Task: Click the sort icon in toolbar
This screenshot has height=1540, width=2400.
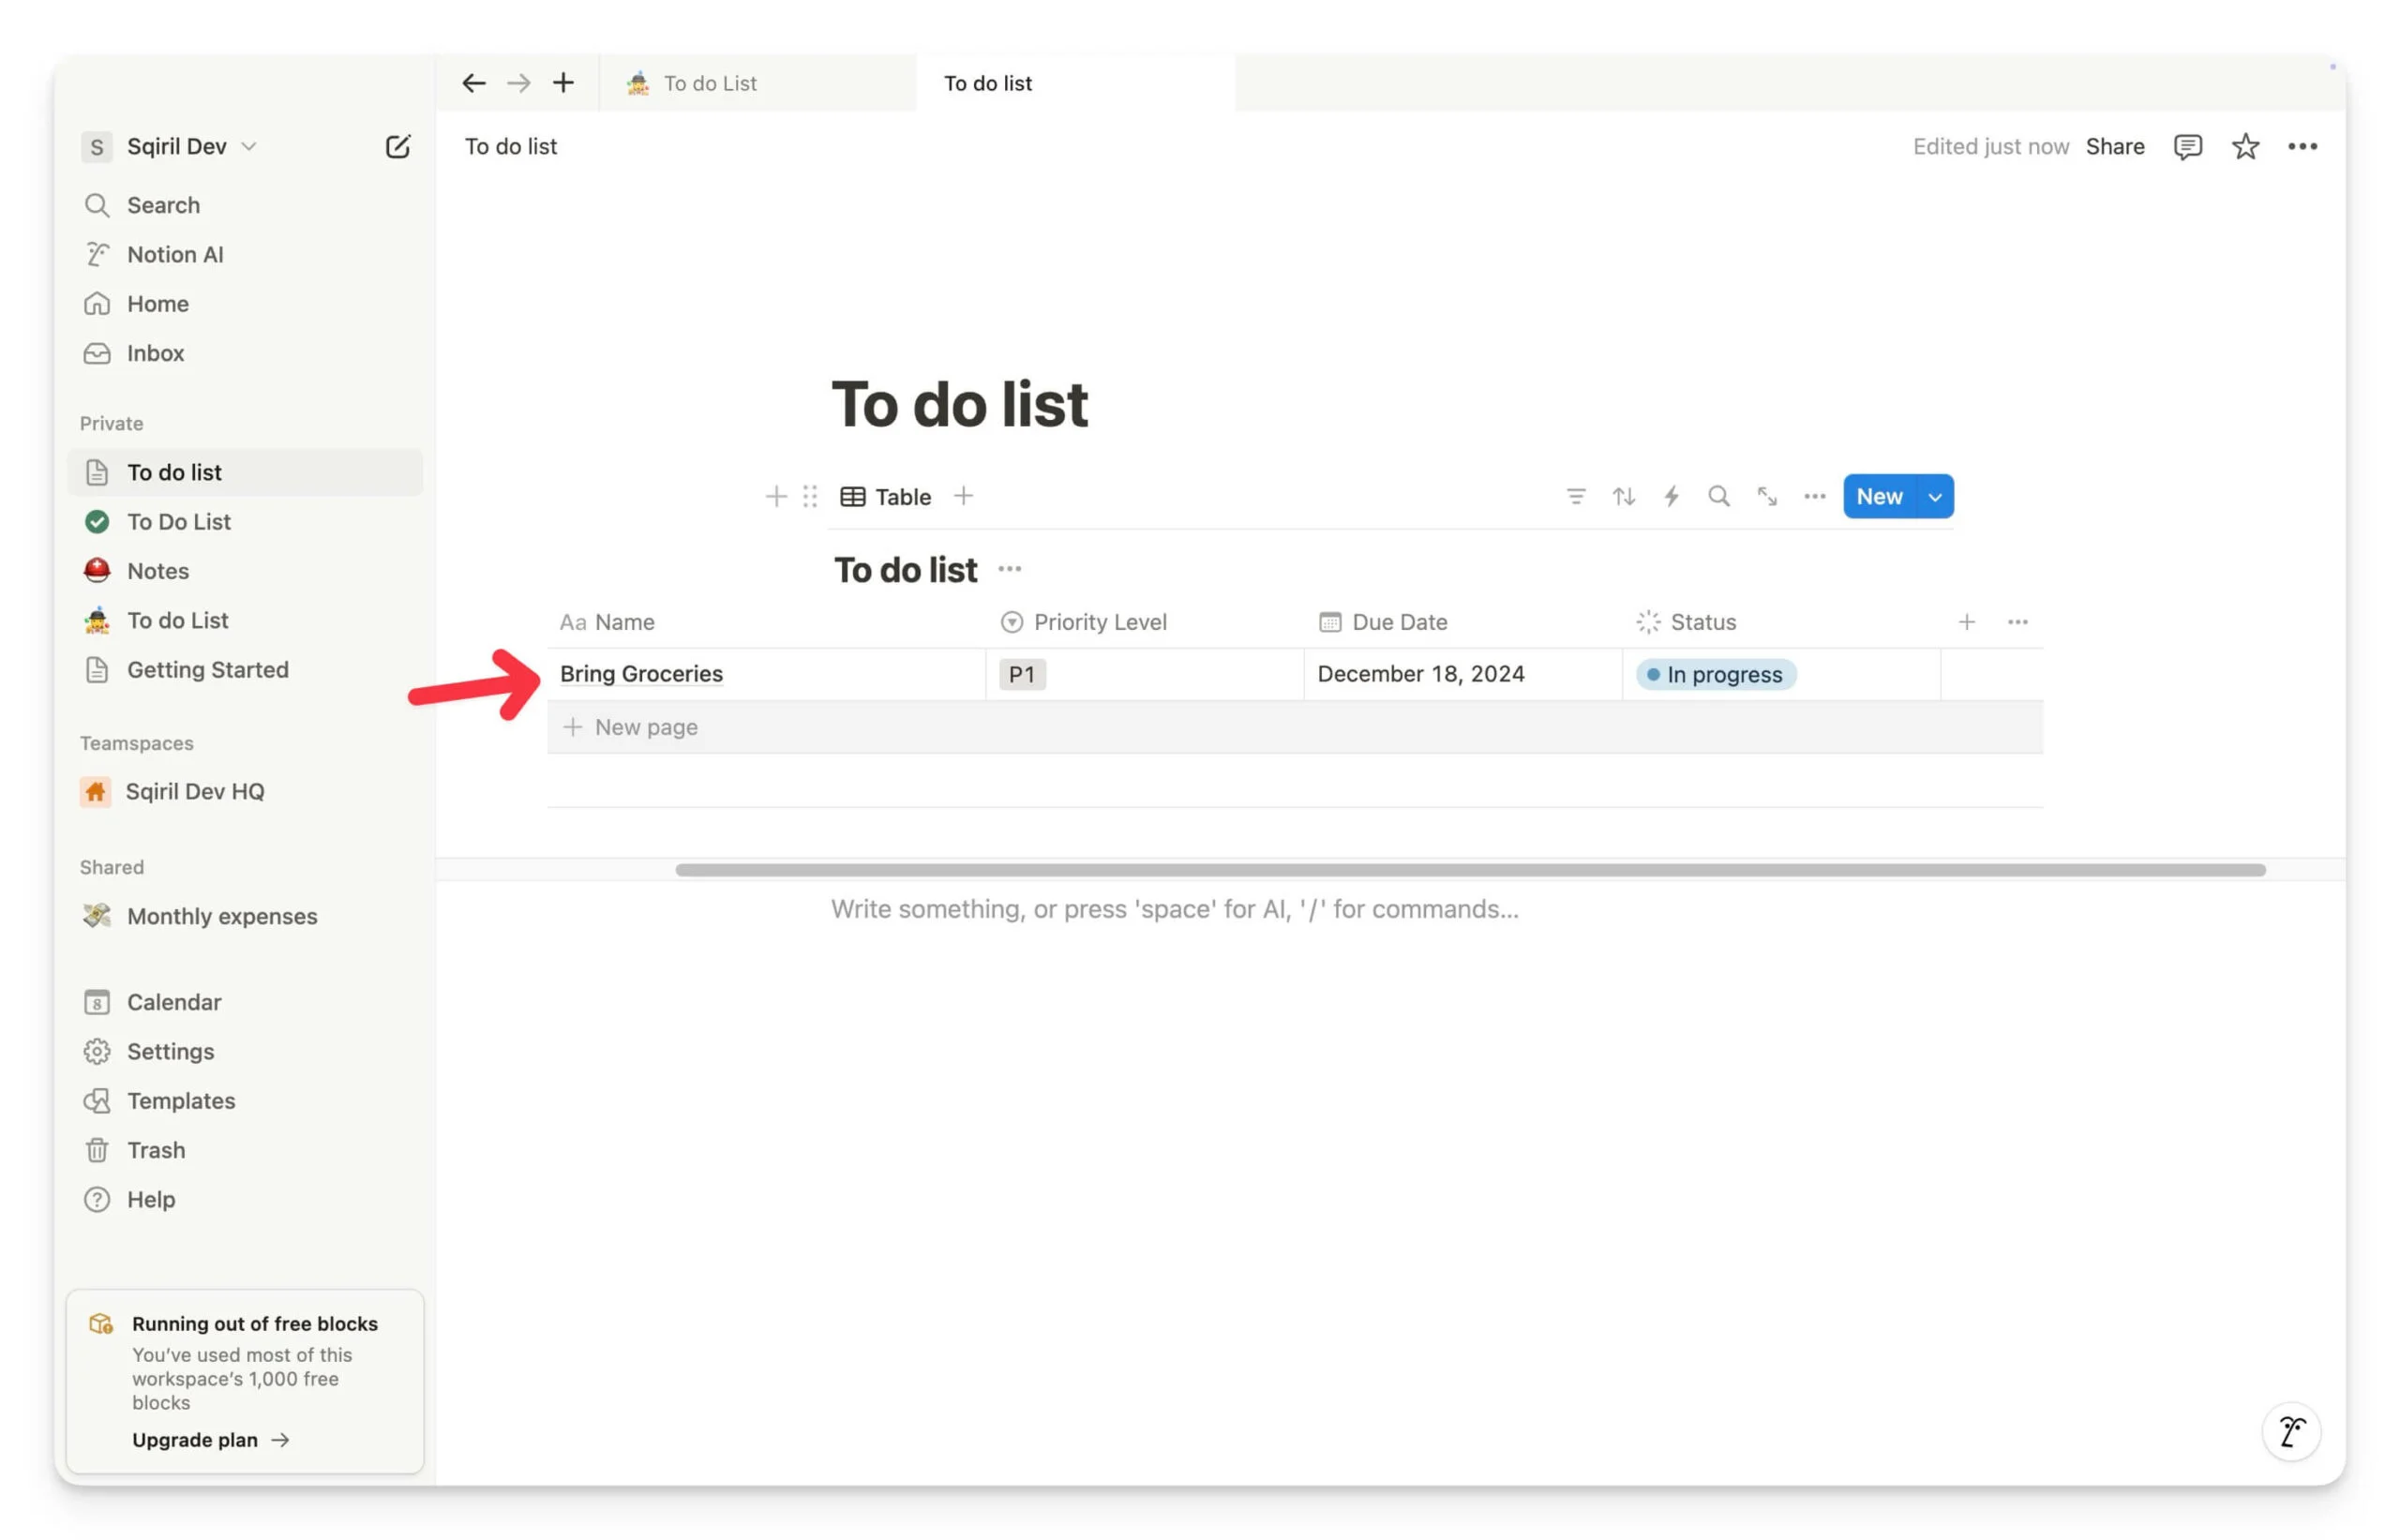Action: pos(1624,497)
